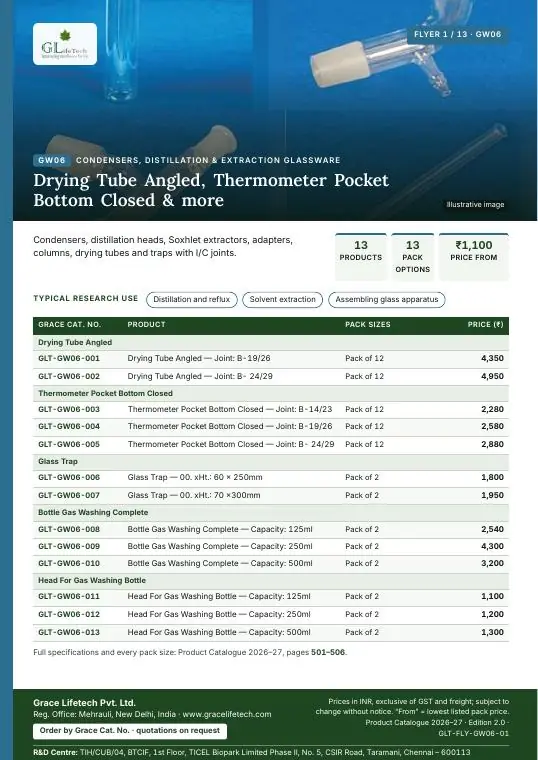
Task: Click catalog number GLT-GW06-013
Action: click(x=69, y=633)
